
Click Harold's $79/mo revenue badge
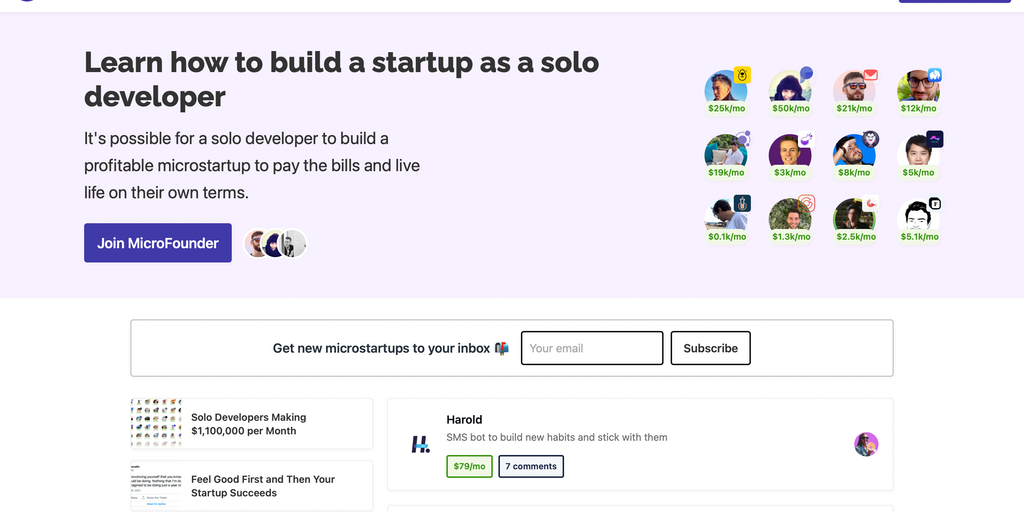coord(469,466)
